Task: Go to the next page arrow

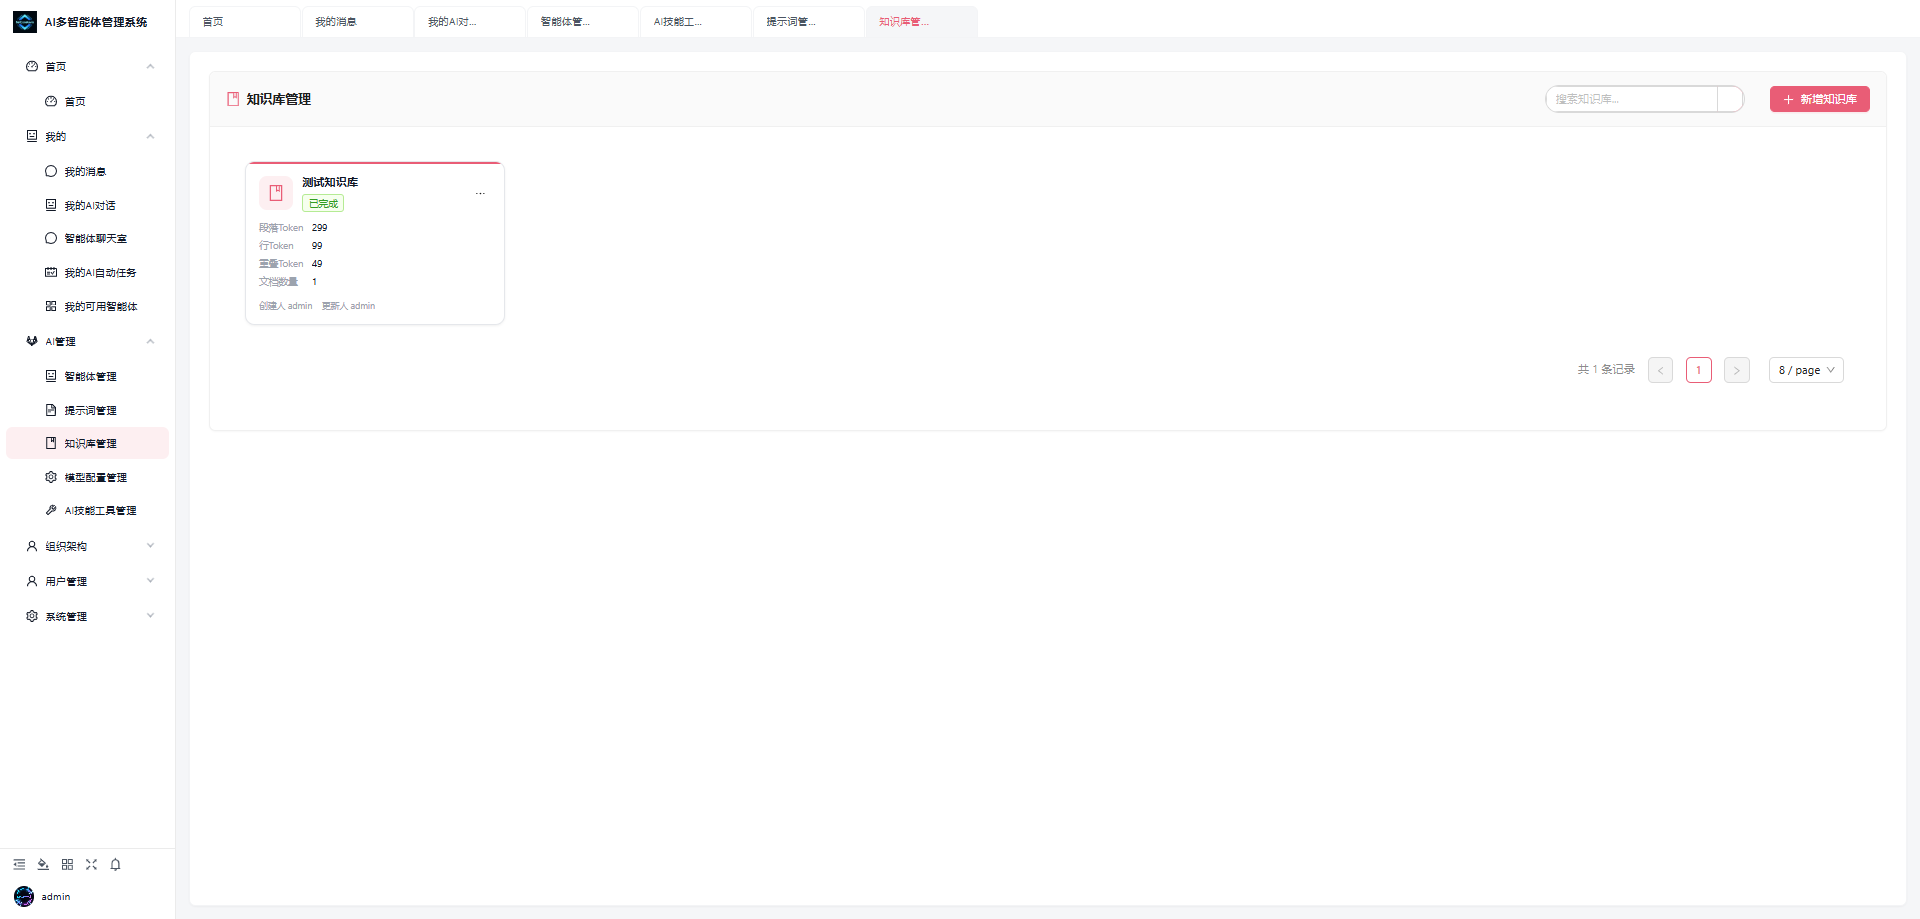Action: click(1737, 370)
